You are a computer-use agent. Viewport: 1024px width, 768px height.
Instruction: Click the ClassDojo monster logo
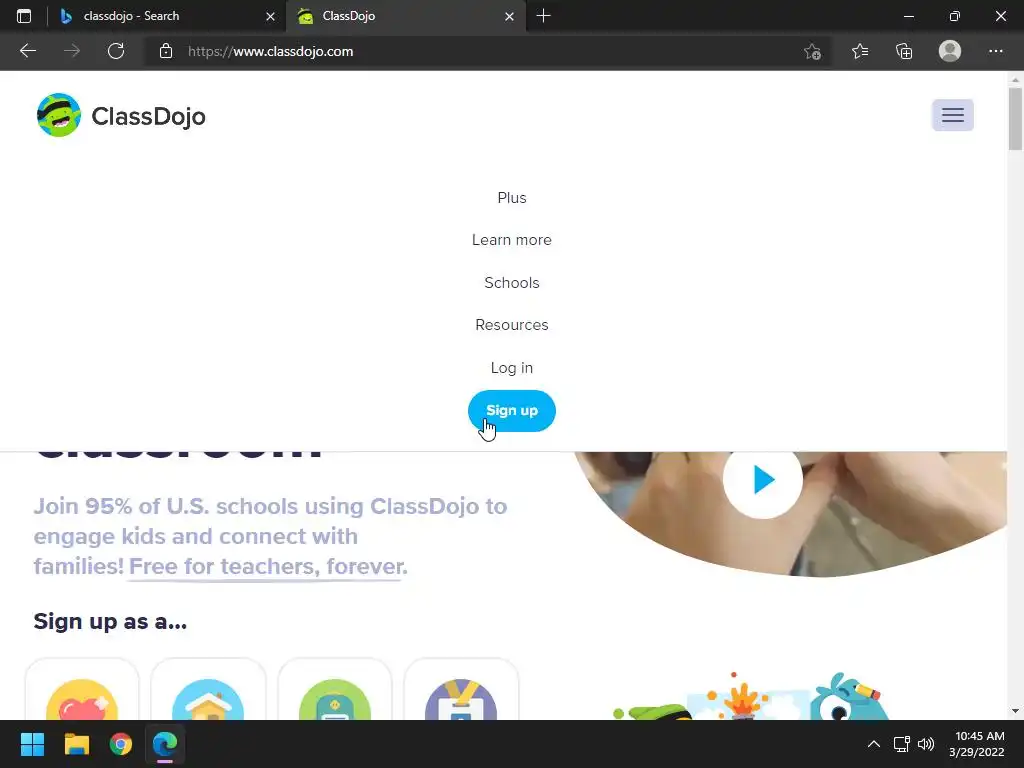pos(59,115)
